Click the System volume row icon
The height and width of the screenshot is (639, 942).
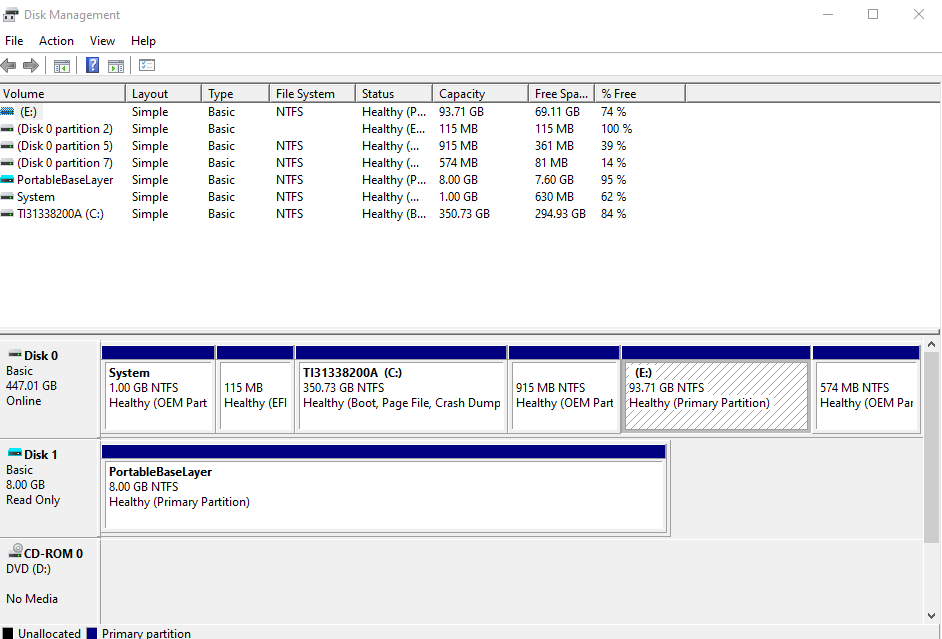7,197
